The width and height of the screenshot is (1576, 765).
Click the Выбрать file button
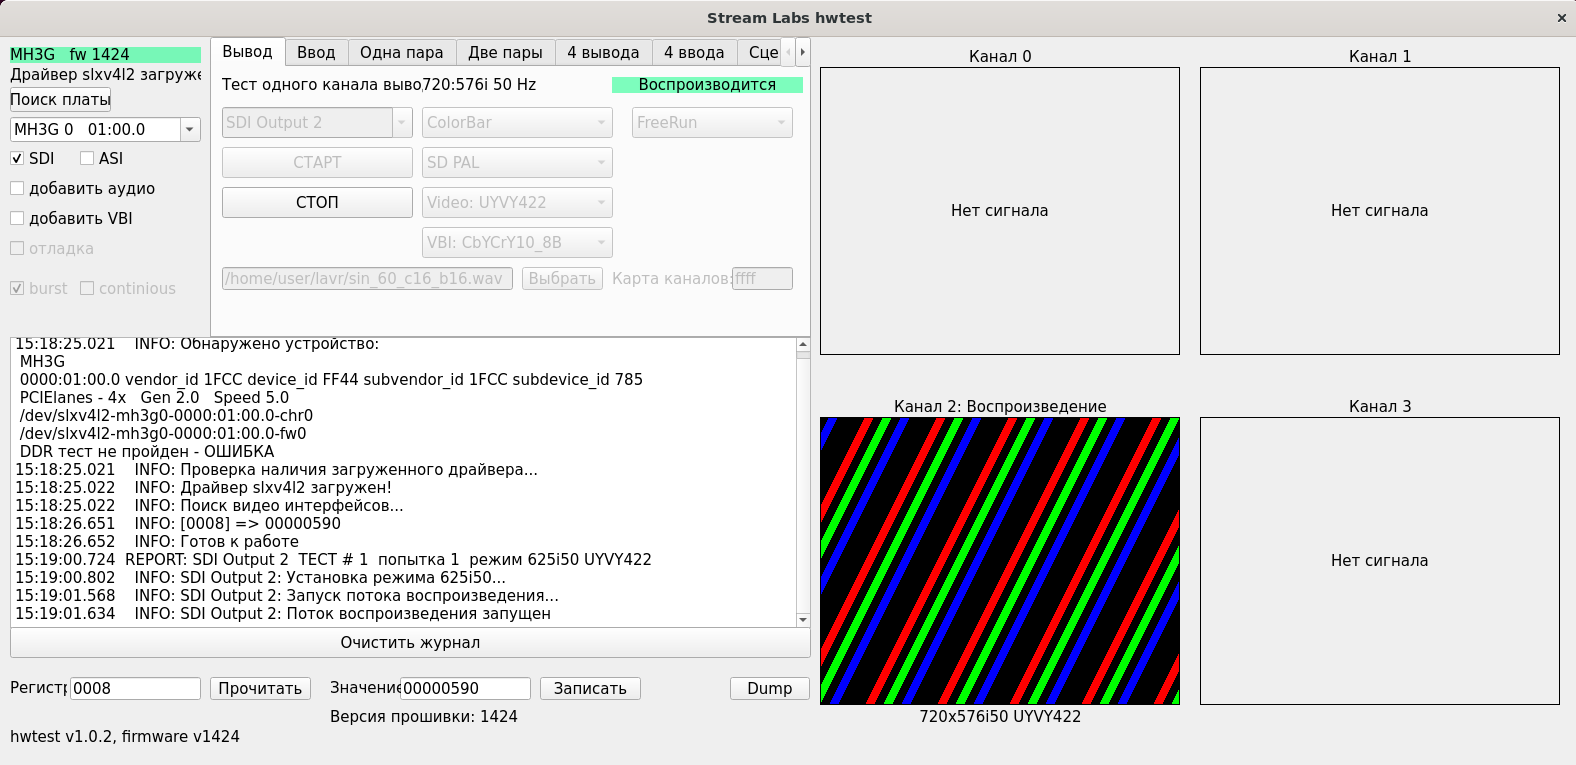[x=562, y=278]
